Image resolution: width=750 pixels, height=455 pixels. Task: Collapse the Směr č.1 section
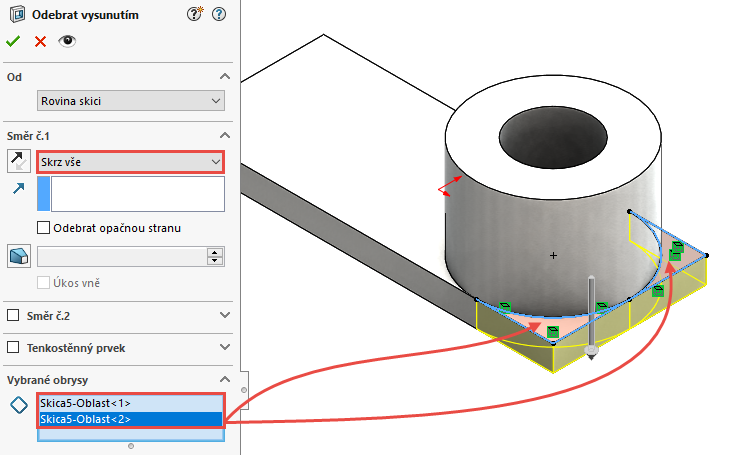point(225,136)
